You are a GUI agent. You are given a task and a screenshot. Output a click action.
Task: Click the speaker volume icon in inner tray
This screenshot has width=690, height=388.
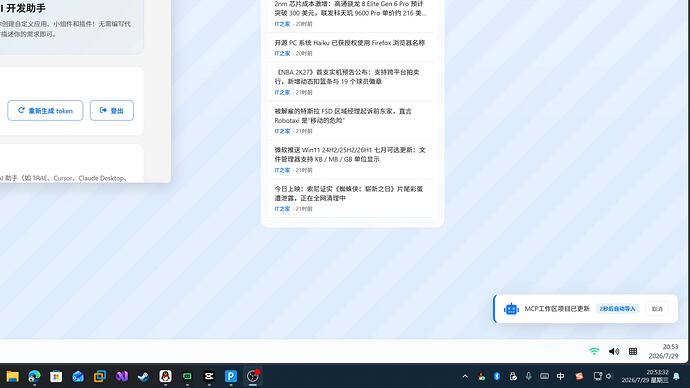tap(614, 351)
